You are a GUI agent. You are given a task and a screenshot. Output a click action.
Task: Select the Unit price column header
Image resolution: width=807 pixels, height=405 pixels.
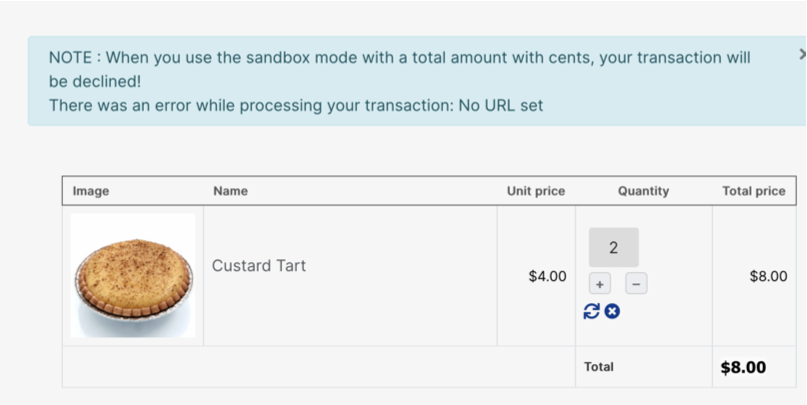[x=535, y=191]
